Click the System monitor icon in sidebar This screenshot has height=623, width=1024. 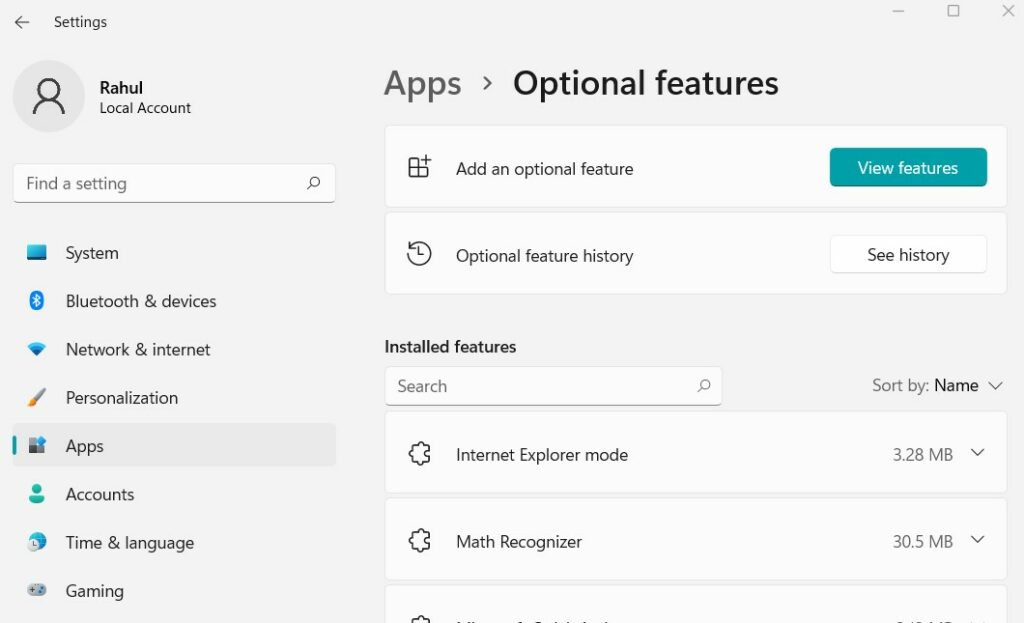pos(37,253)
